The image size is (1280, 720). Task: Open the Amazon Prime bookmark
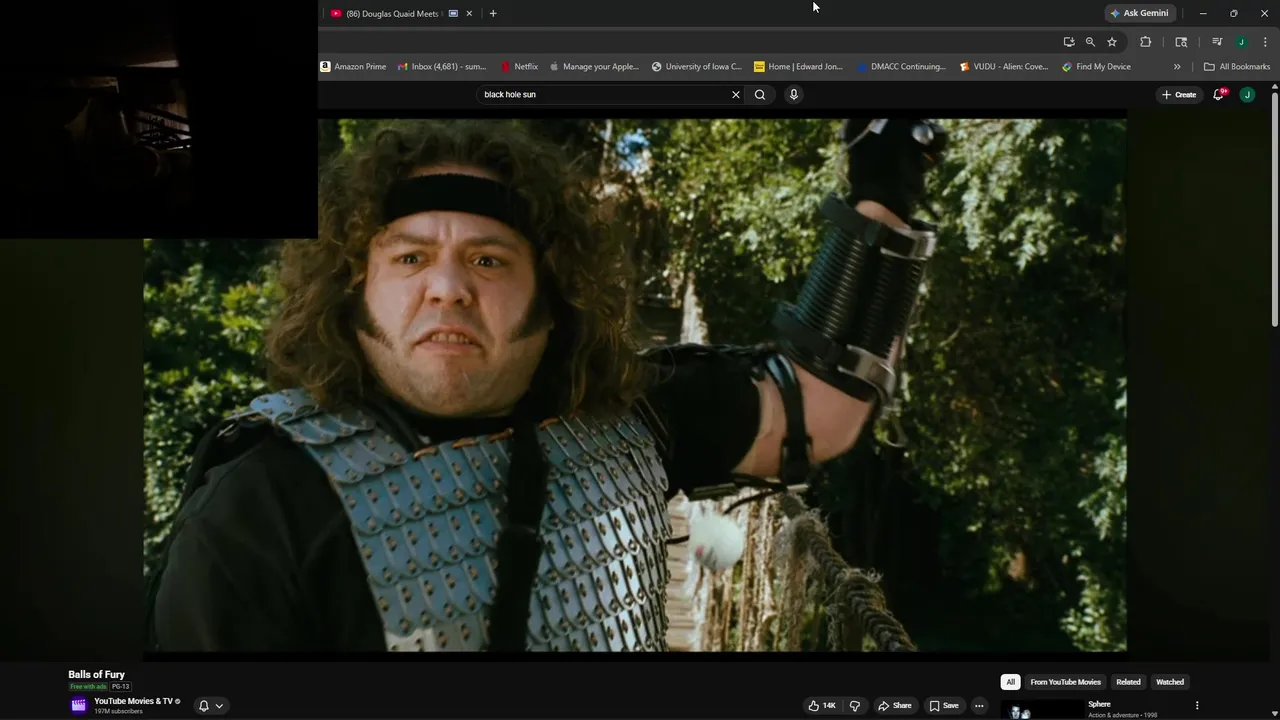click(353, 67)
